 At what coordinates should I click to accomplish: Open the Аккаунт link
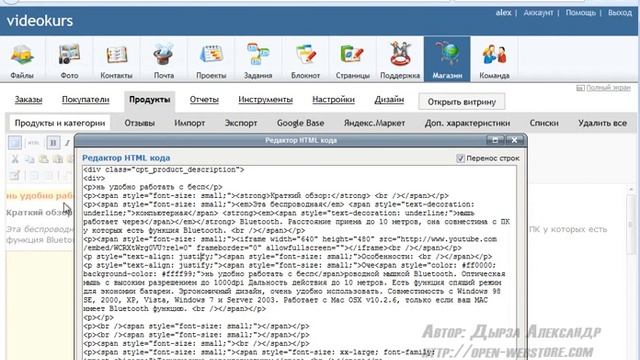point(538,13)
